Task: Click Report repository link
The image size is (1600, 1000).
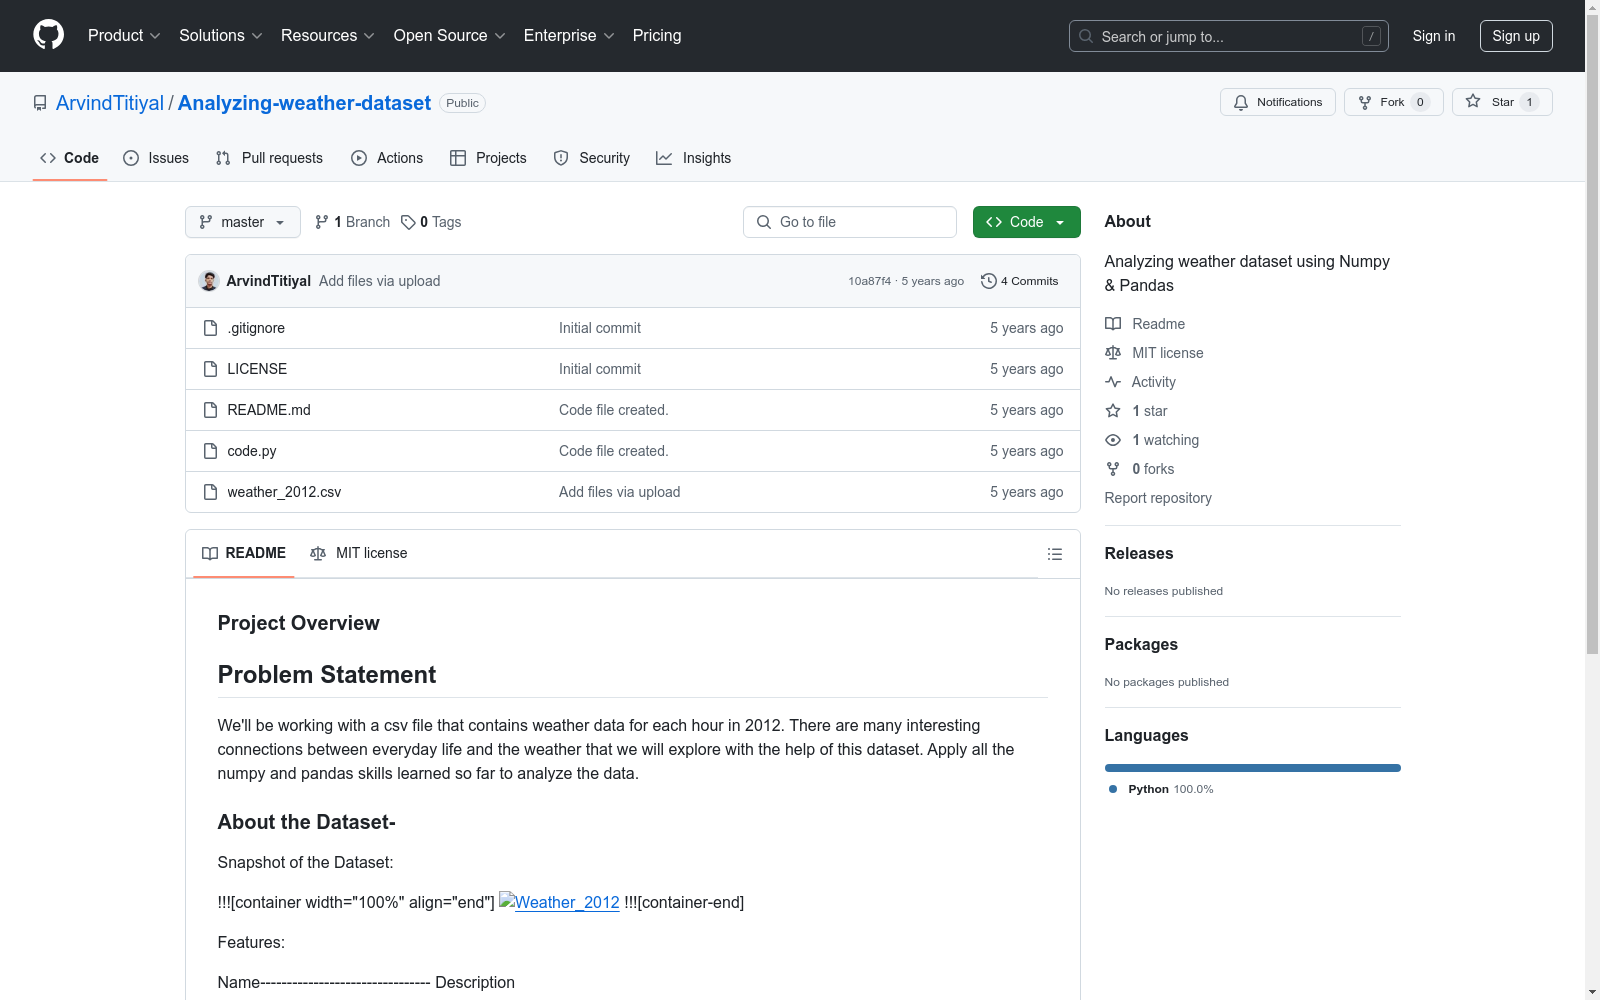Action: pyautogui.click(x=1158, y=498)
